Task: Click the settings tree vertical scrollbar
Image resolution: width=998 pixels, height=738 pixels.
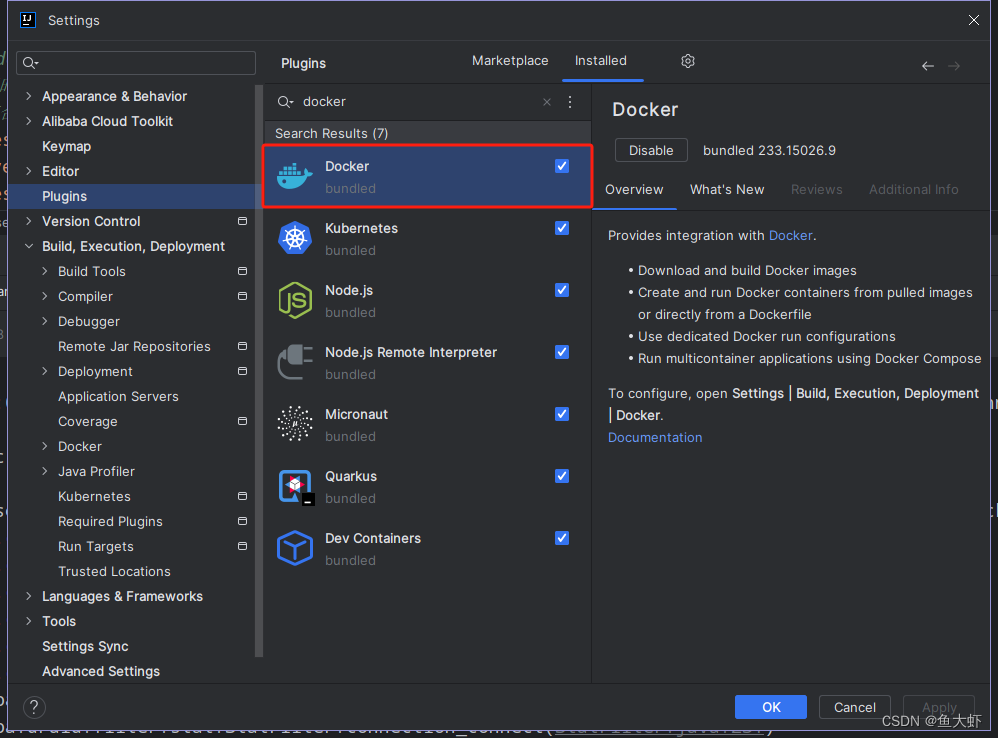Action: [x=259, y=371]
